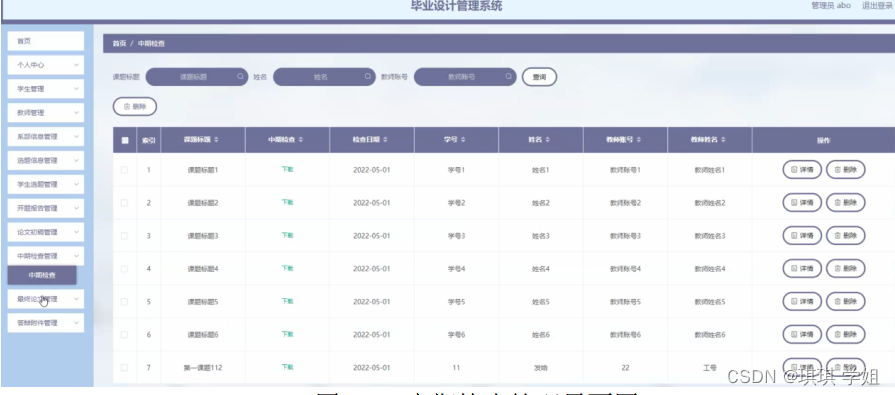895x395 pixels.
Task: Expand the 答辩附件管理 sidebar menu
Action: 46,323
